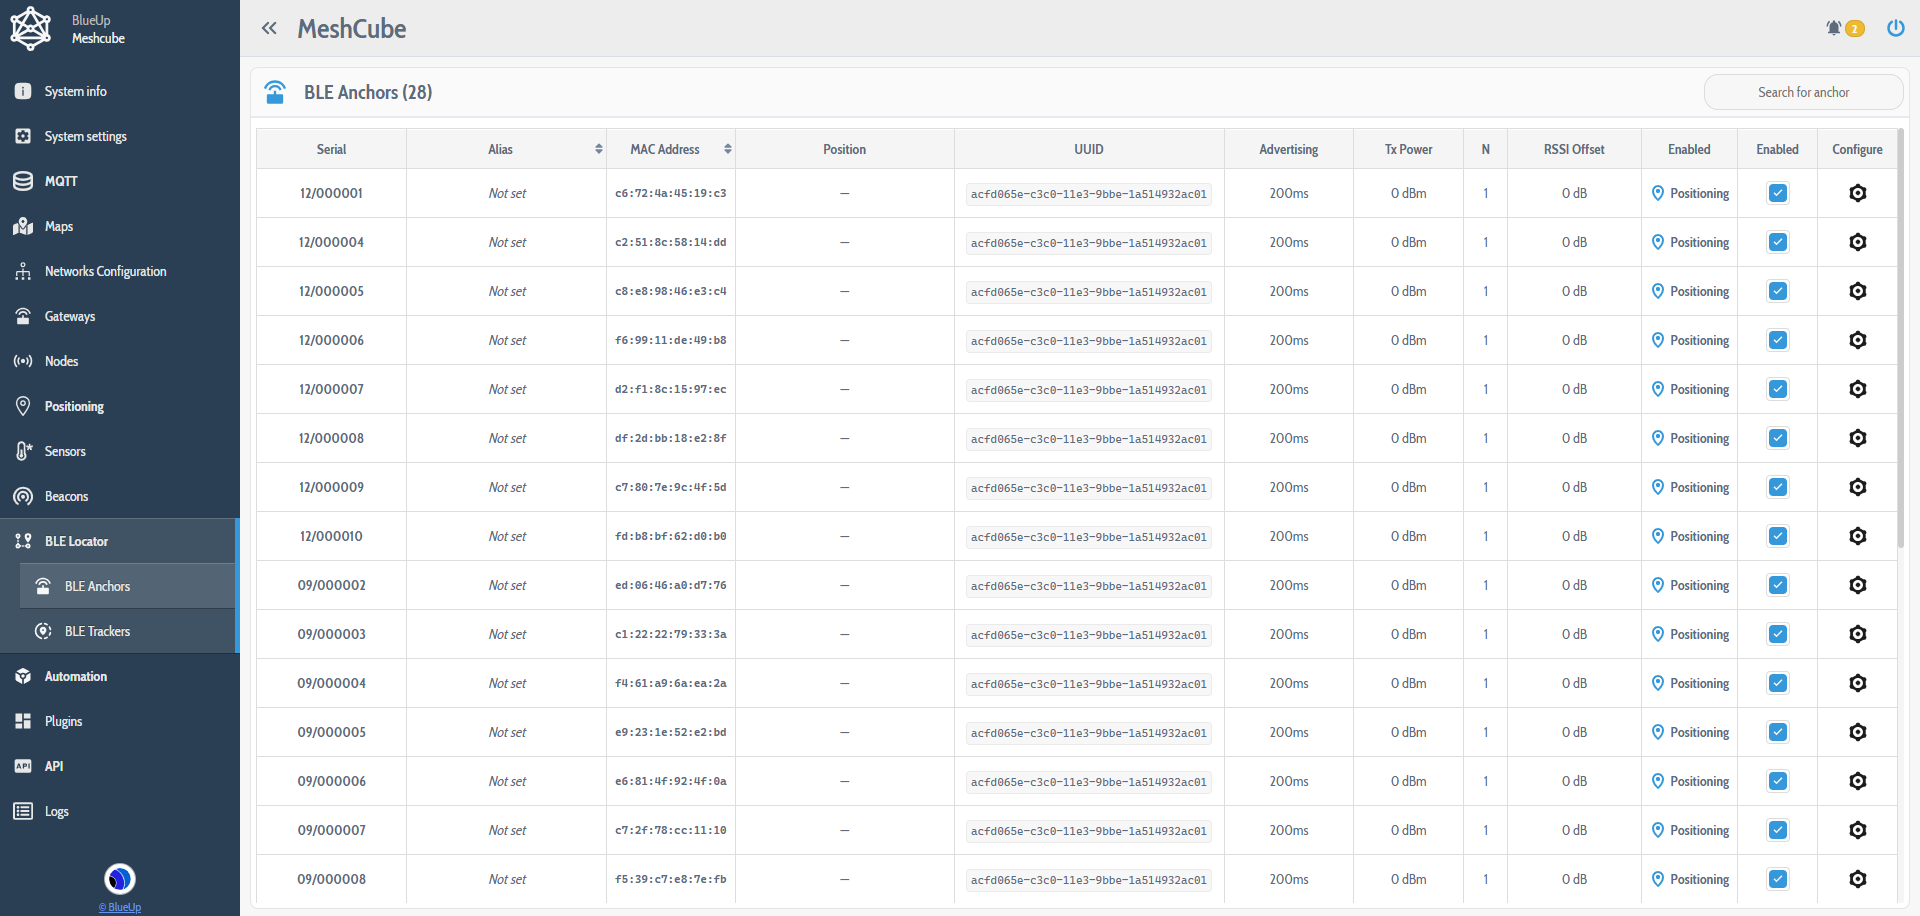Focus the Search for anchor field
1920x916 pixels.
(1802, 92)
